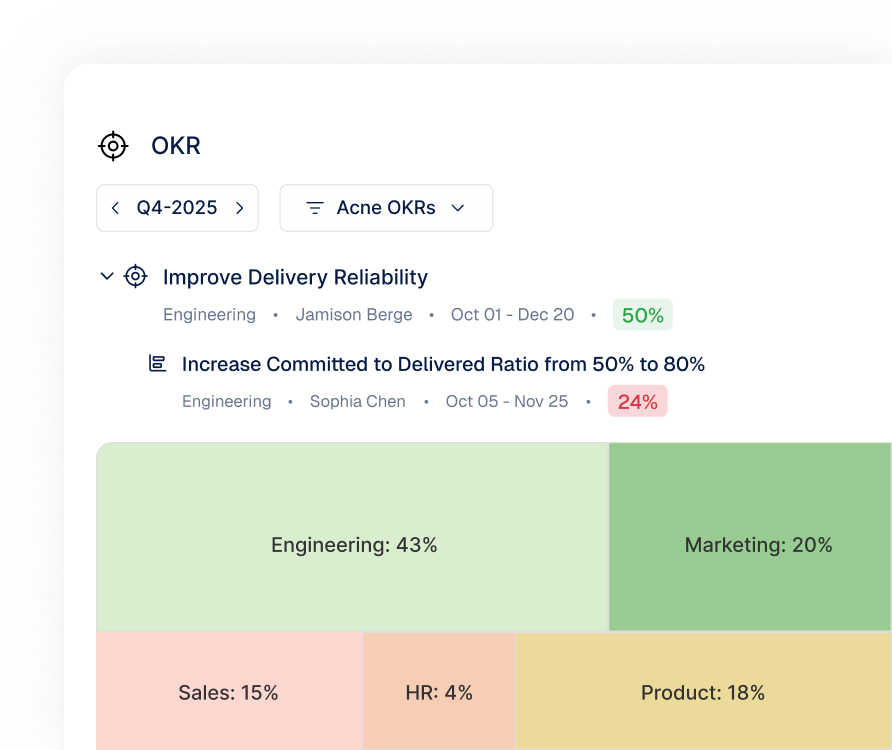Click the key result bar-chart icon
The width and height of the screenshot is (892, 750).
(158, 363)
